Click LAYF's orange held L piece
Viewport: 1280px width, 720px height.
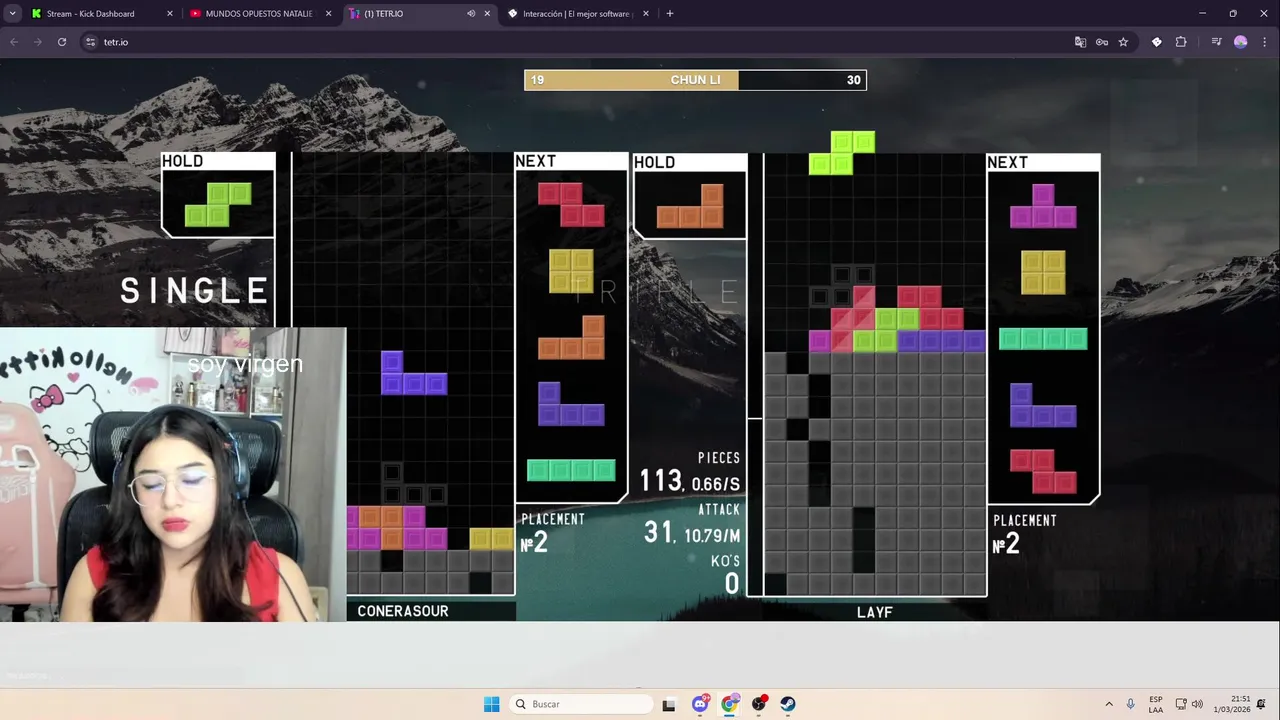[x=690, y=206]
